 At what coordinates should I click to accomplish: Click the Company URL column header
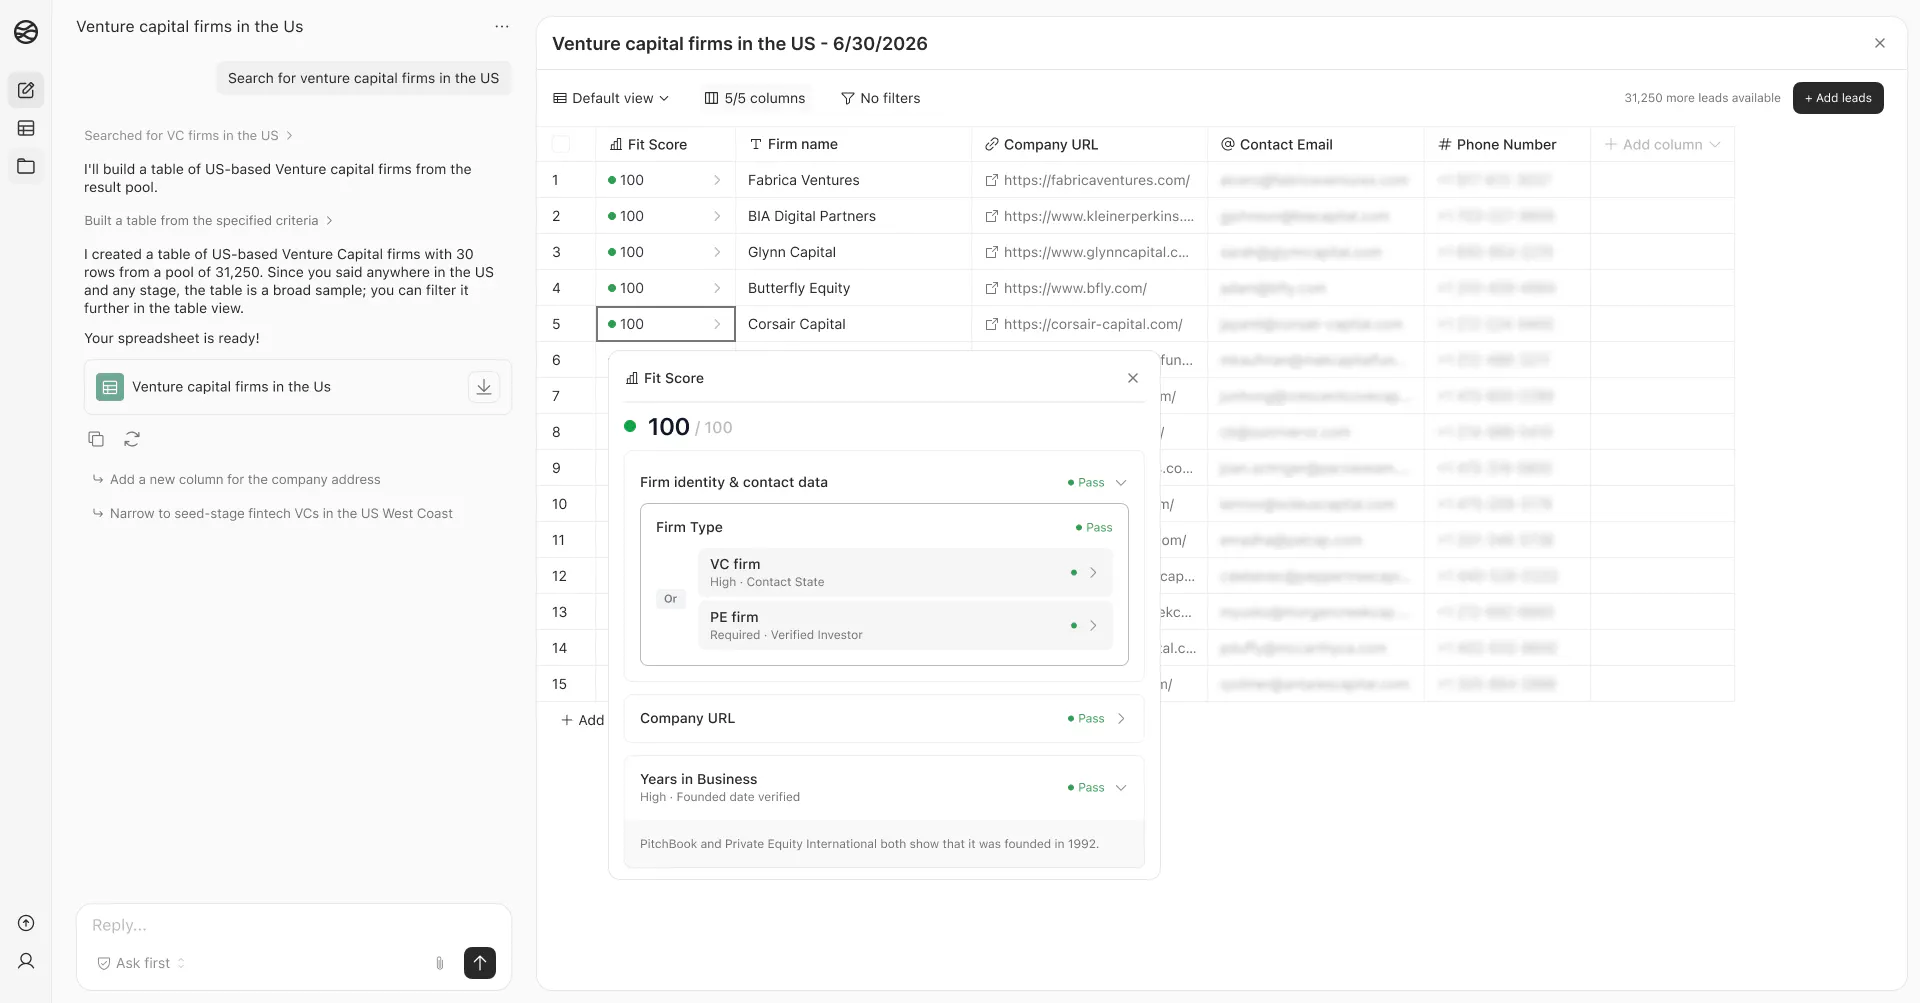[1089, 144]
